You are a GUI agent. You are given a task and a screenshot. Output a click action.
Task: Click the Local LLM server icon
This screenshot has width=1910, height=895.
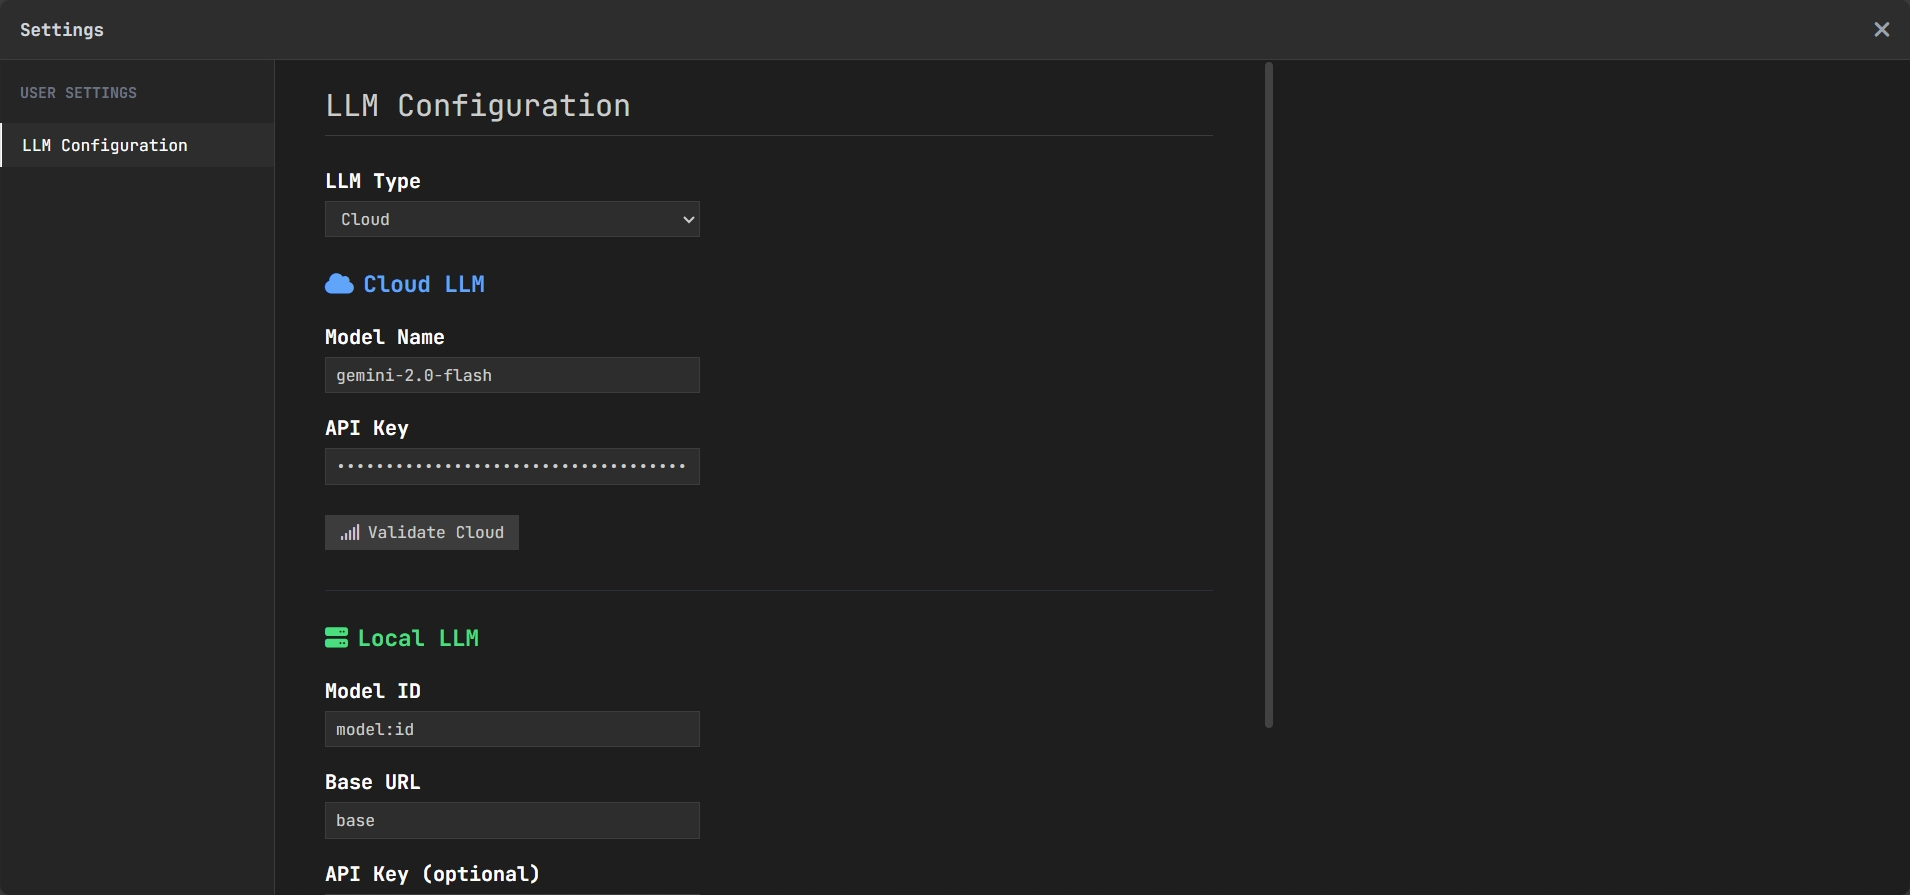coord(336,638)
